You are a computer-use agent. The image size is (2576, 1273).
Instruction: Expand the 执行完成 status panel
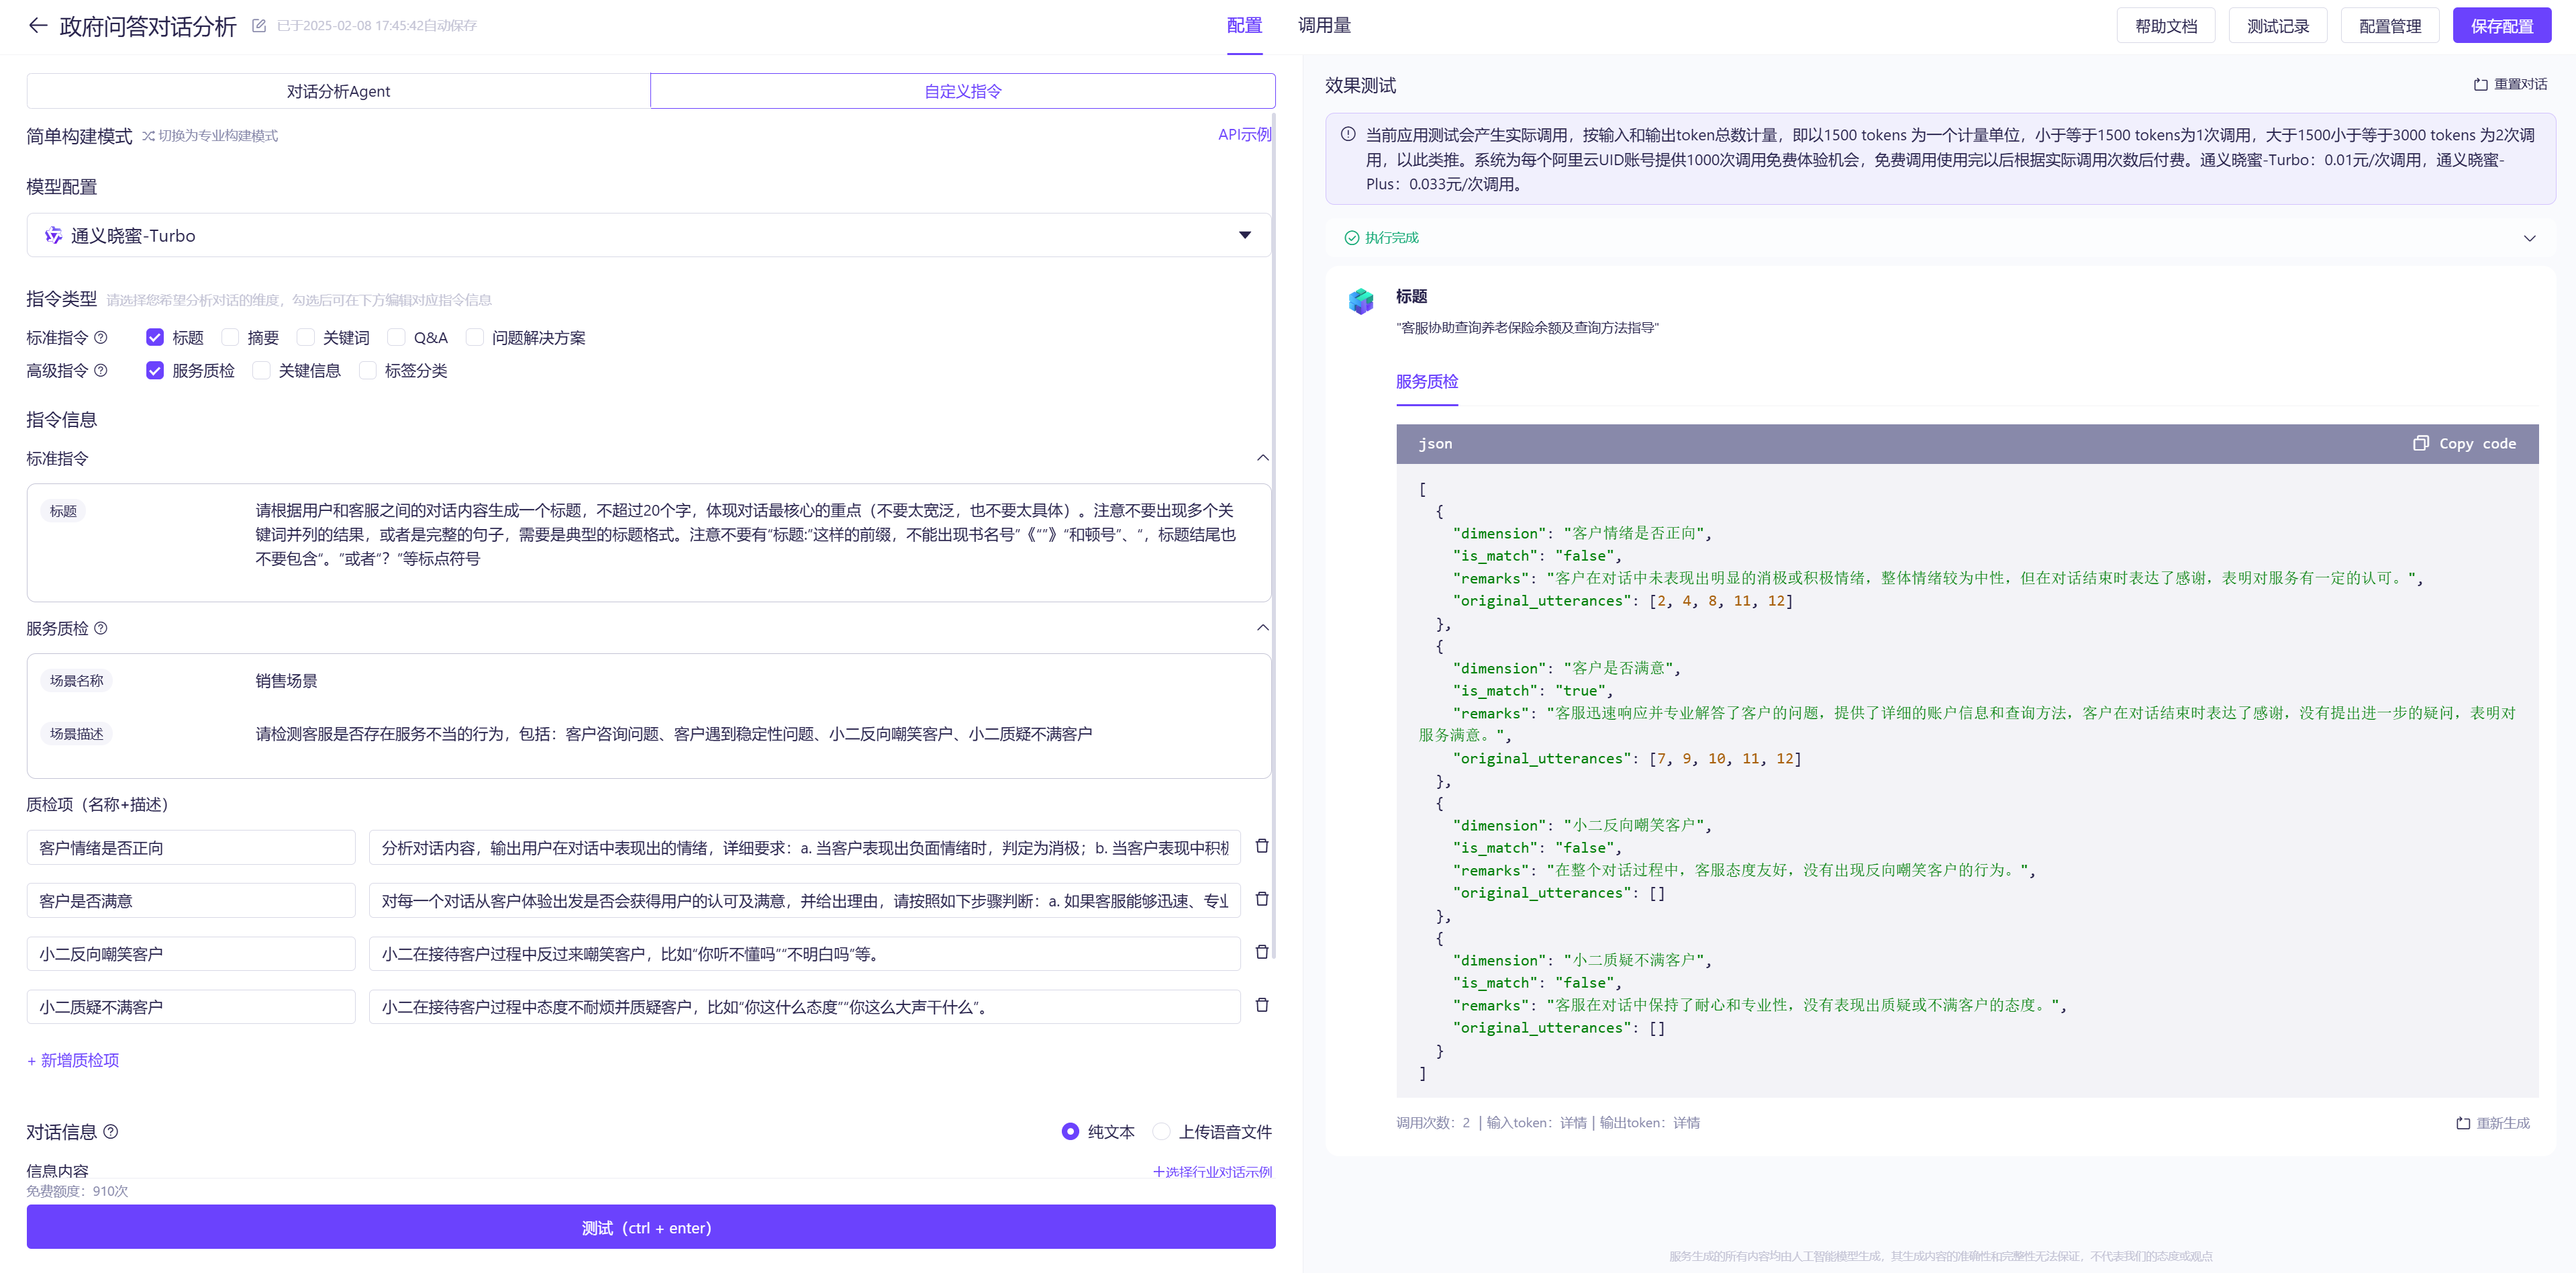[x=2529, y=238]
